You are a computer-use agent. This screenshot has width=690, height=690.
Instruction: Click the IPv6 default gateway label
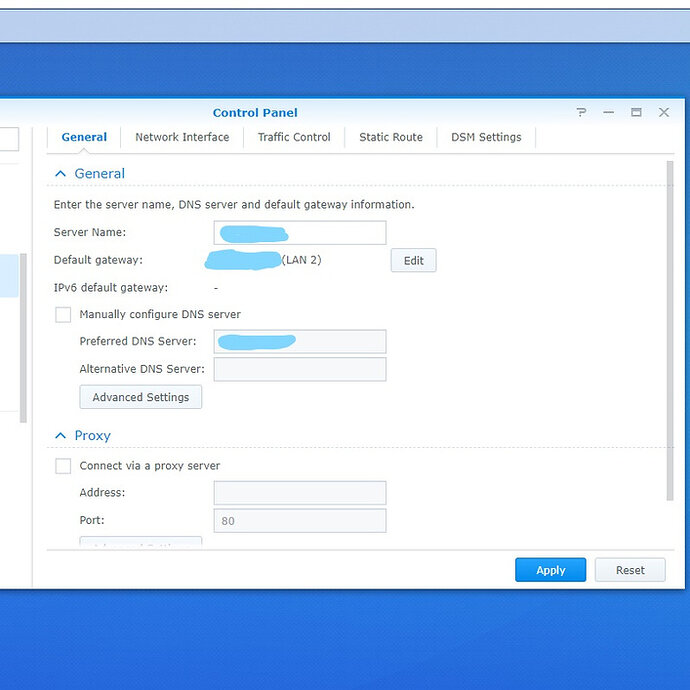coord(111,288)
